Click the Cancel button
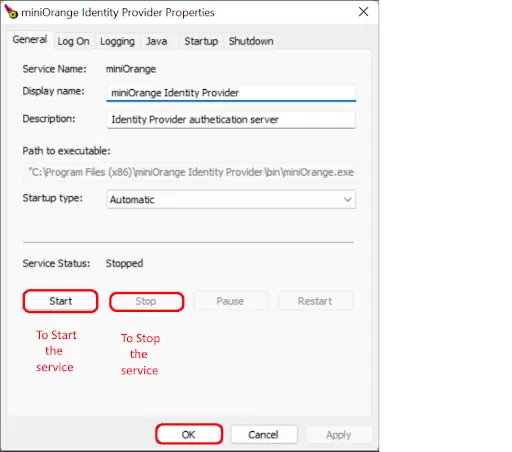 (263, 435)
